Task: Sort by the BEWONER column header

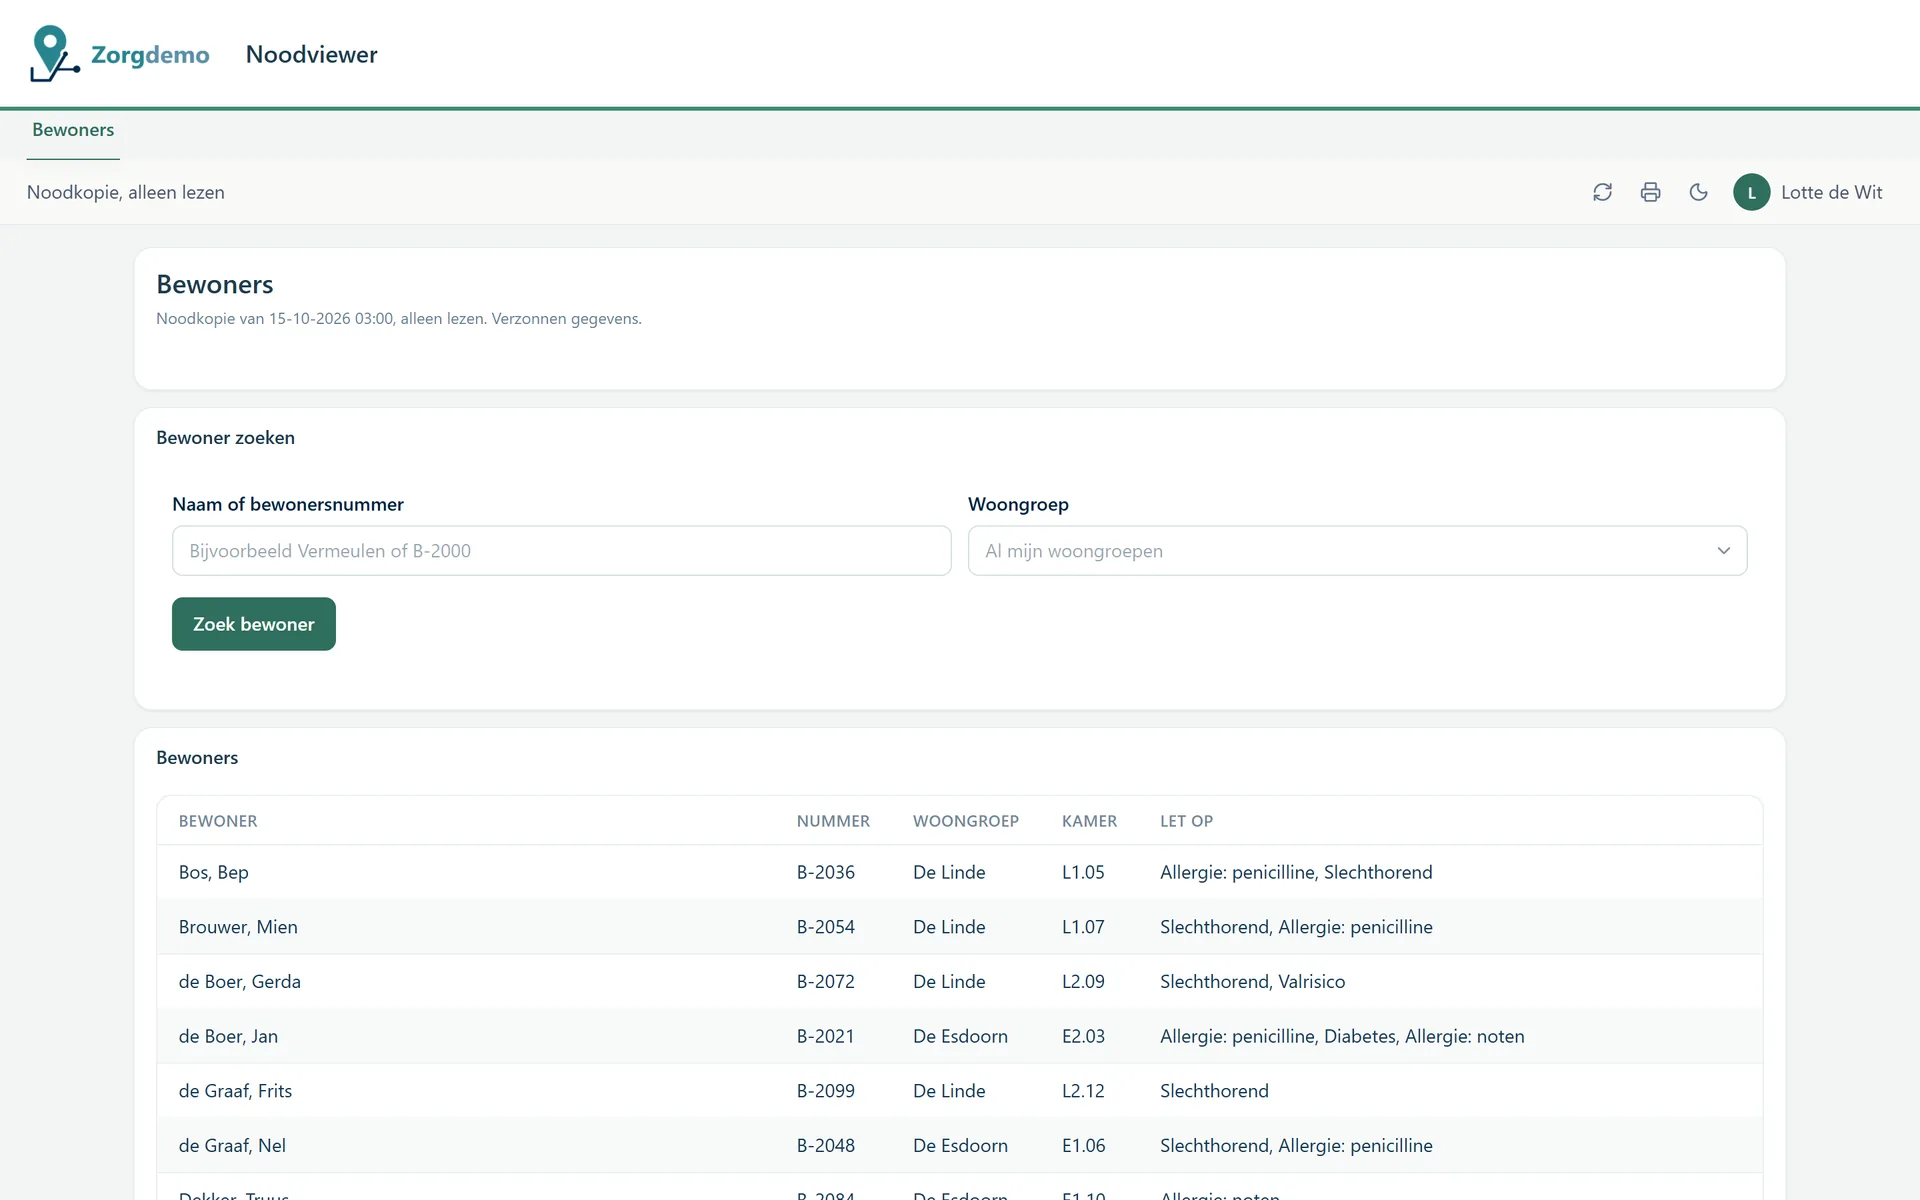Action: point(218,821)
